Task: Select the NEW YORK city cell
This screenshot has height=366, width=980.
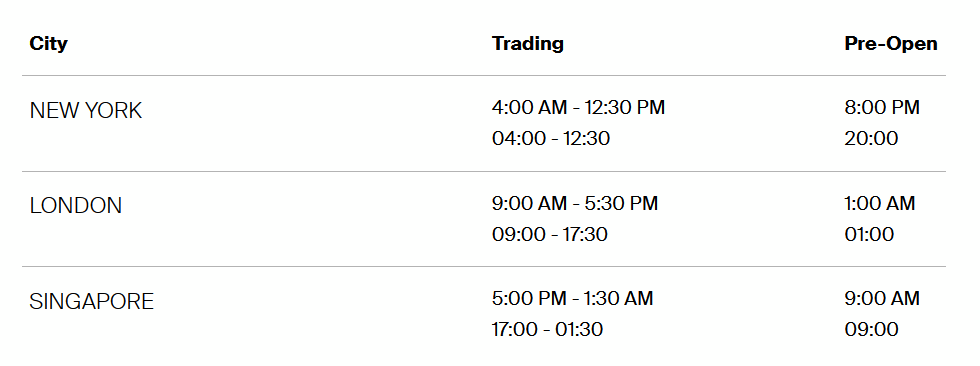Action: click(86, 111)
